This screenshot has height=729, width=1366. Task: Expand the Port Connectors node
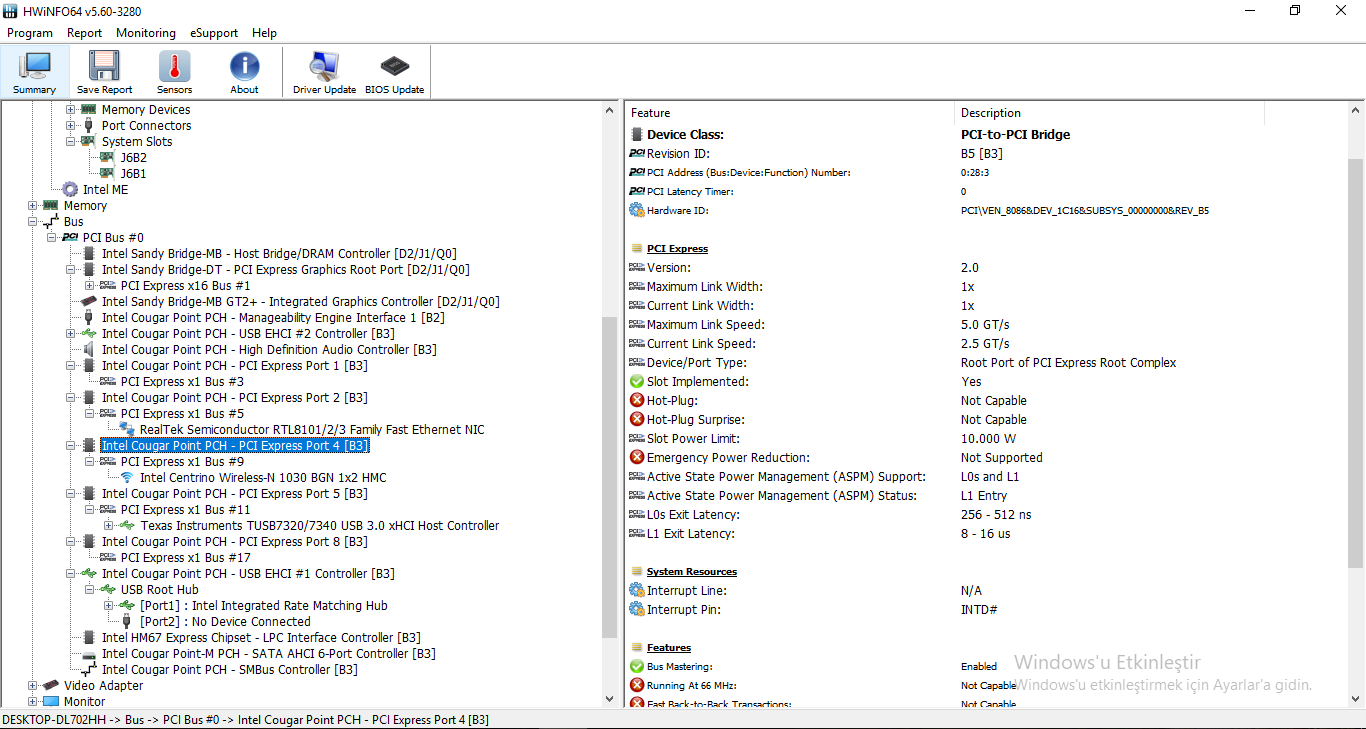pos(71,125)
